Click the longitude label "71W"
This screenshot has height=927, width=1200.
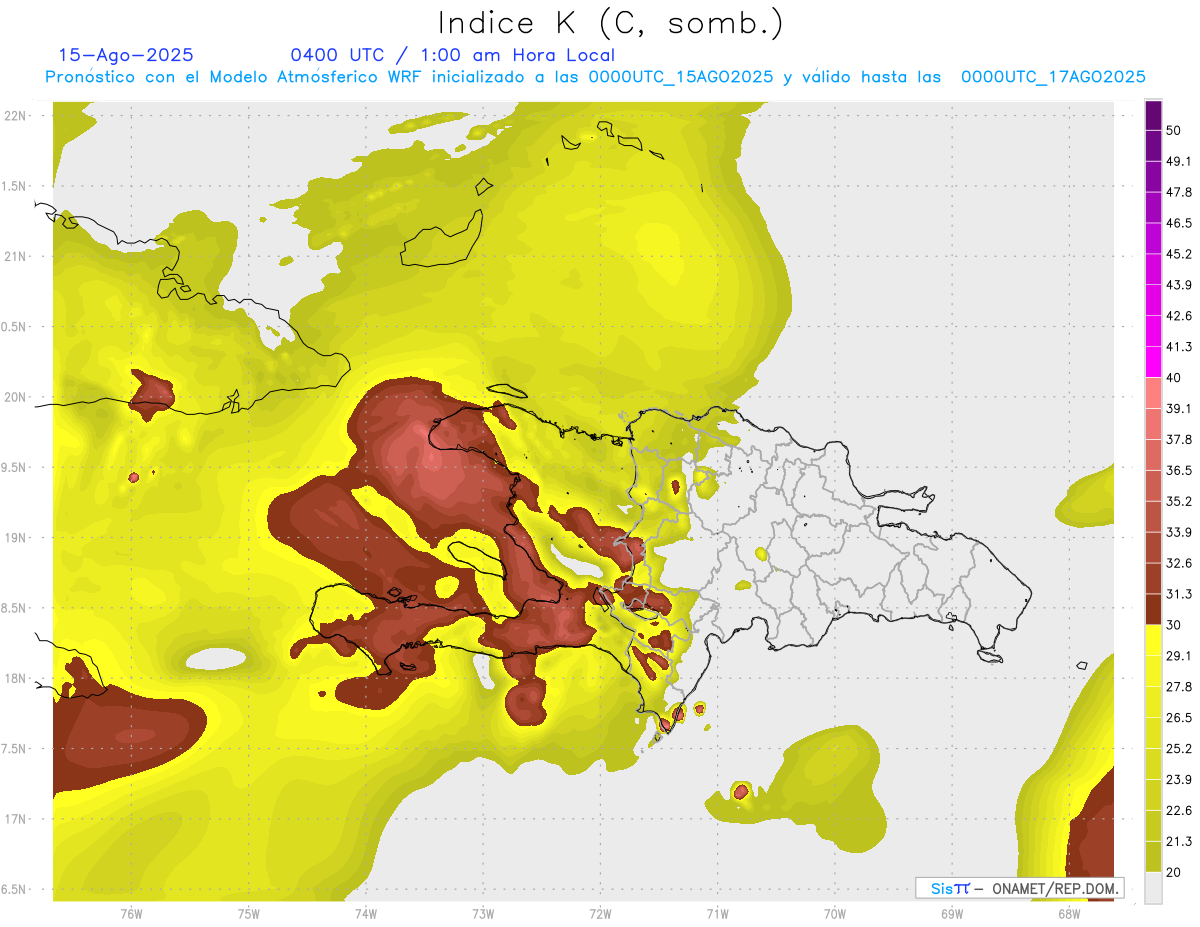(717, 914)
